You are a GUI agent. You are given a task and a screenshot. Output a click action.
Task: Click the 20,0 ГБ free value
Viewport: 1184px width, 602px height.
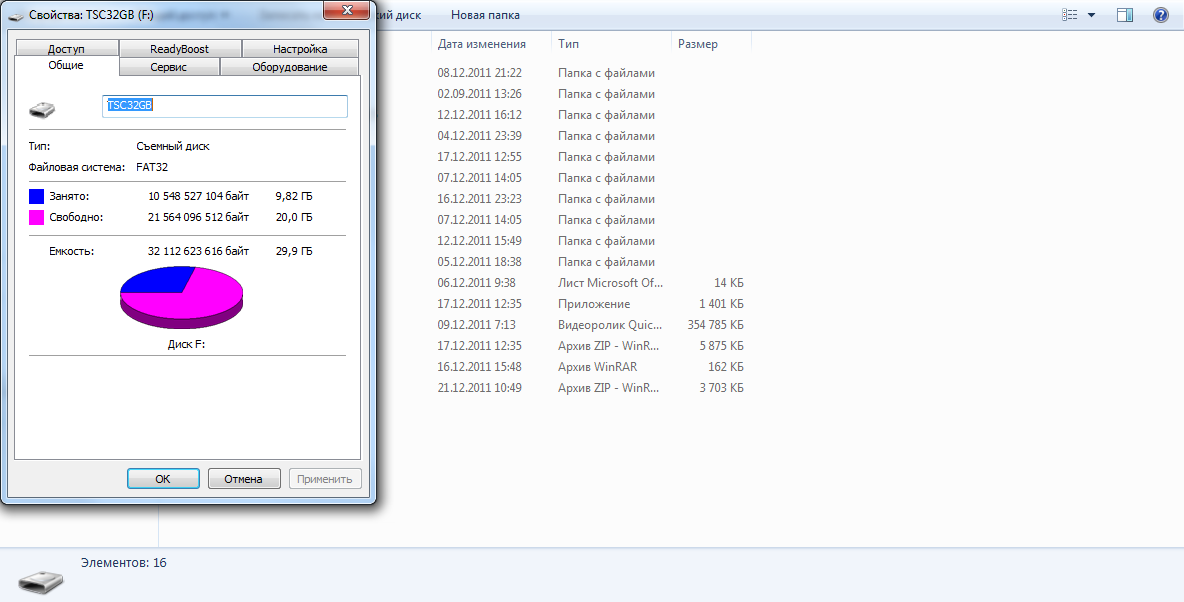coord(294,218)
